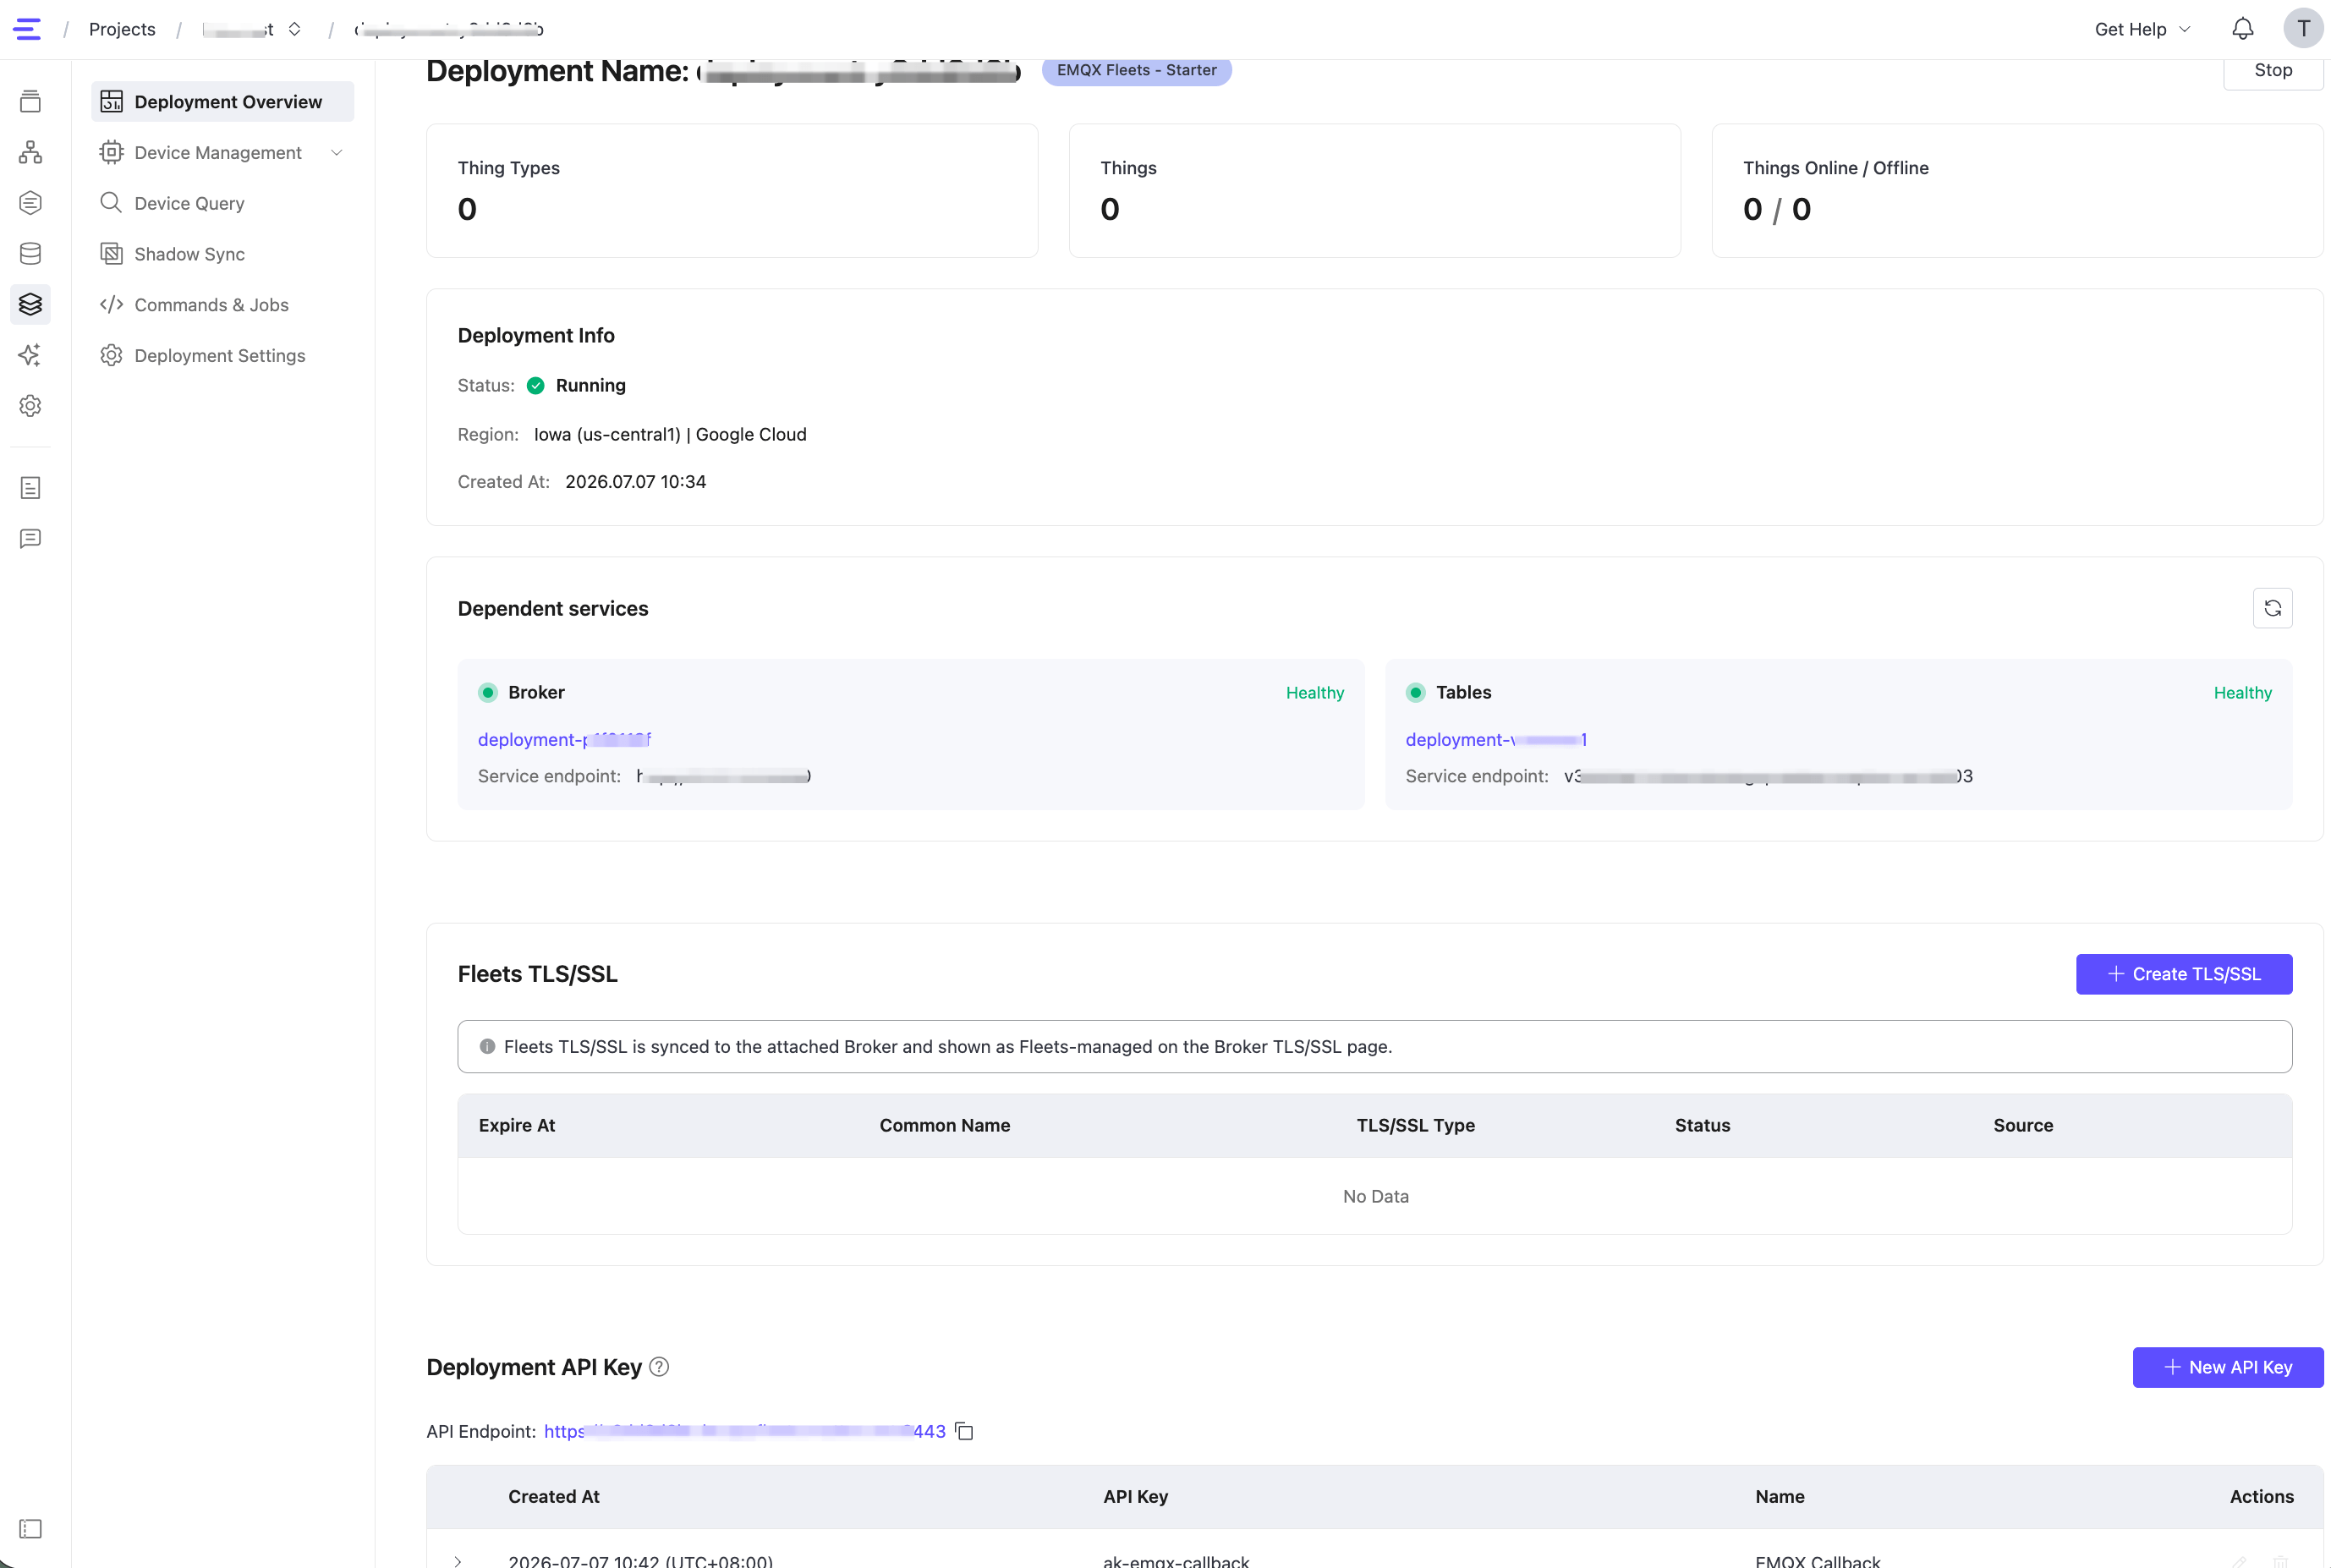Open the document list icon in left rail

[30, 488]
